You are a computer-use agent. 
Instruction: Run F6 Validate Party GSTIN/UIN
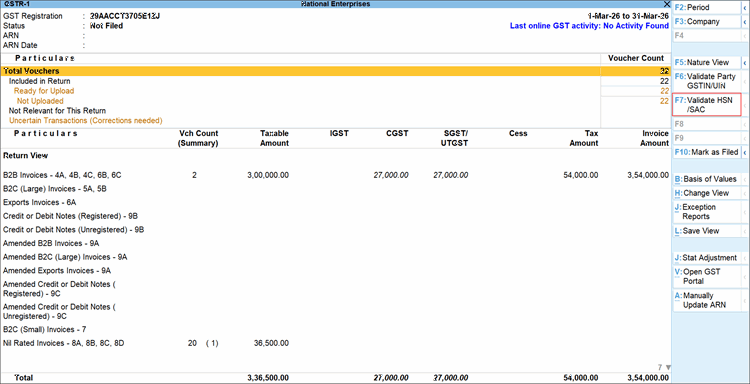(x=707, y=81)
